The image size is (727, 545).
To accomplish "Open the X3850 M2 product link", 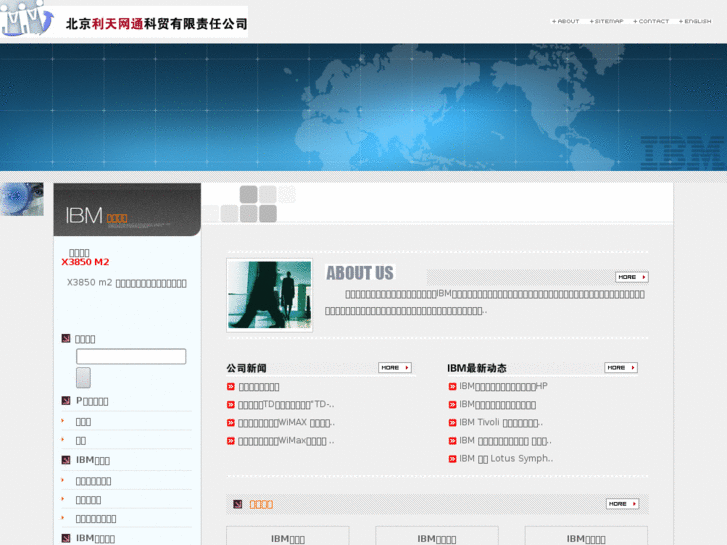I will 85,262.
